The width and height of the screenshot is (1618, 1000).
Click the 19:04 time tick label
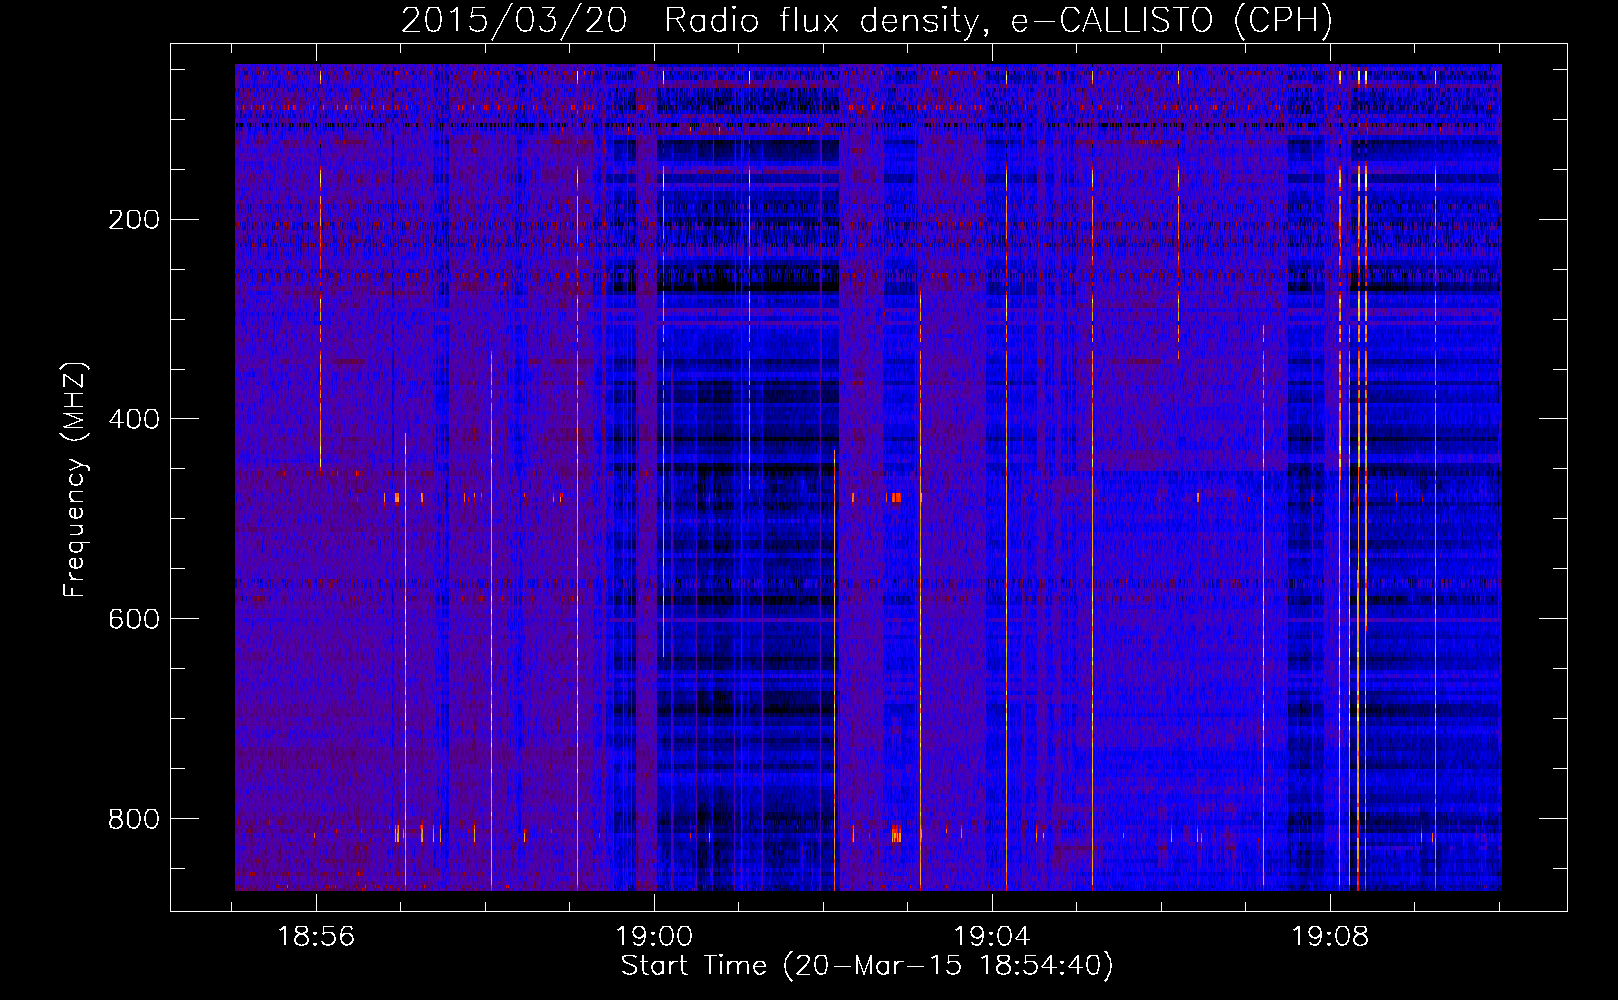pos(992,937)
